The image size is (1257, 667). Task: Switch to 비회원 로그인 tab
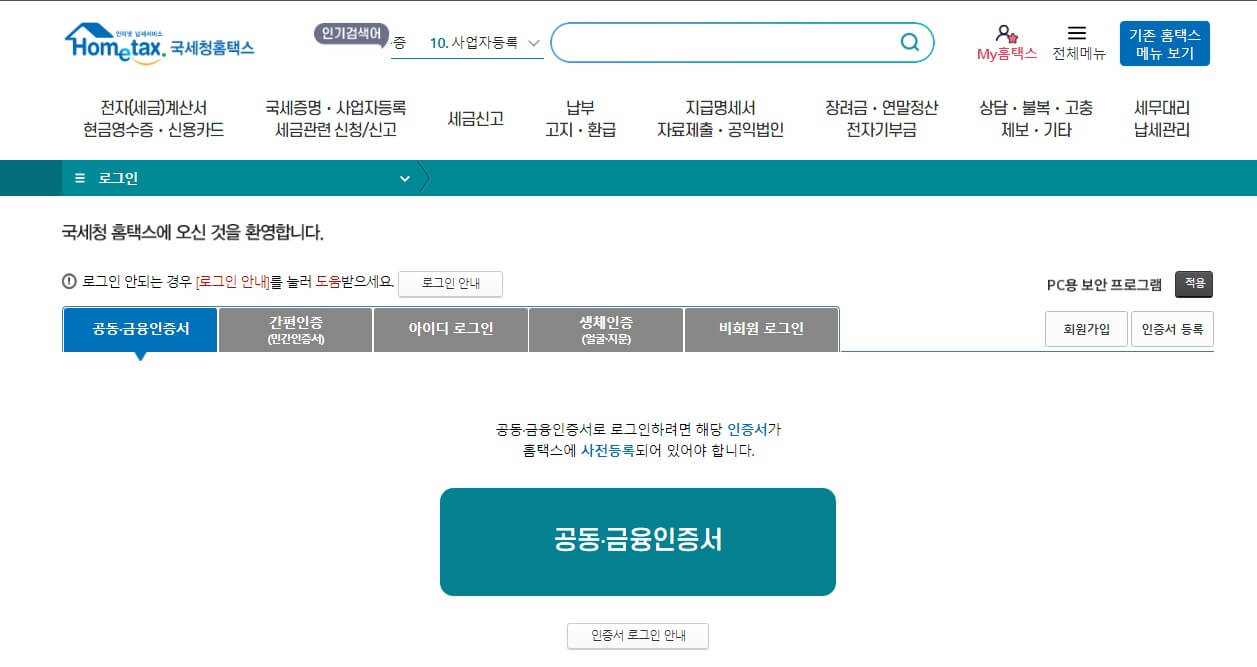click(761, 329)
